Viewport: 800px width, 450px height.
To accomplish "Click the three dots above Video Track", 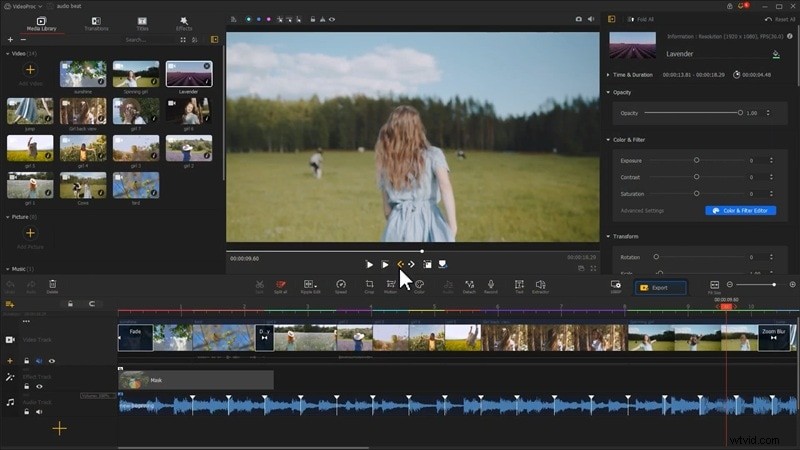I will click(26, 321).
